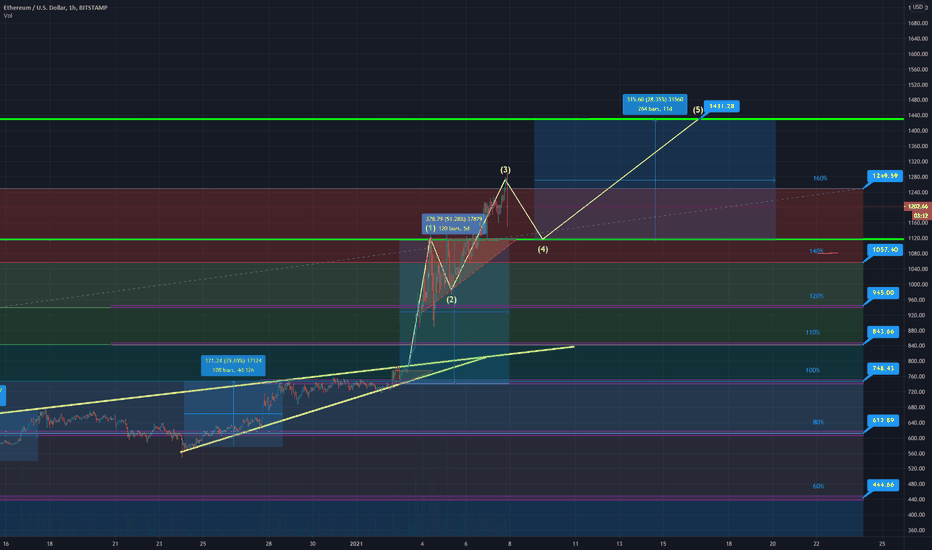The image size is (932, 550).
Task: Click the 1400.00 price axis tick
Action: (x=918, y=131)
